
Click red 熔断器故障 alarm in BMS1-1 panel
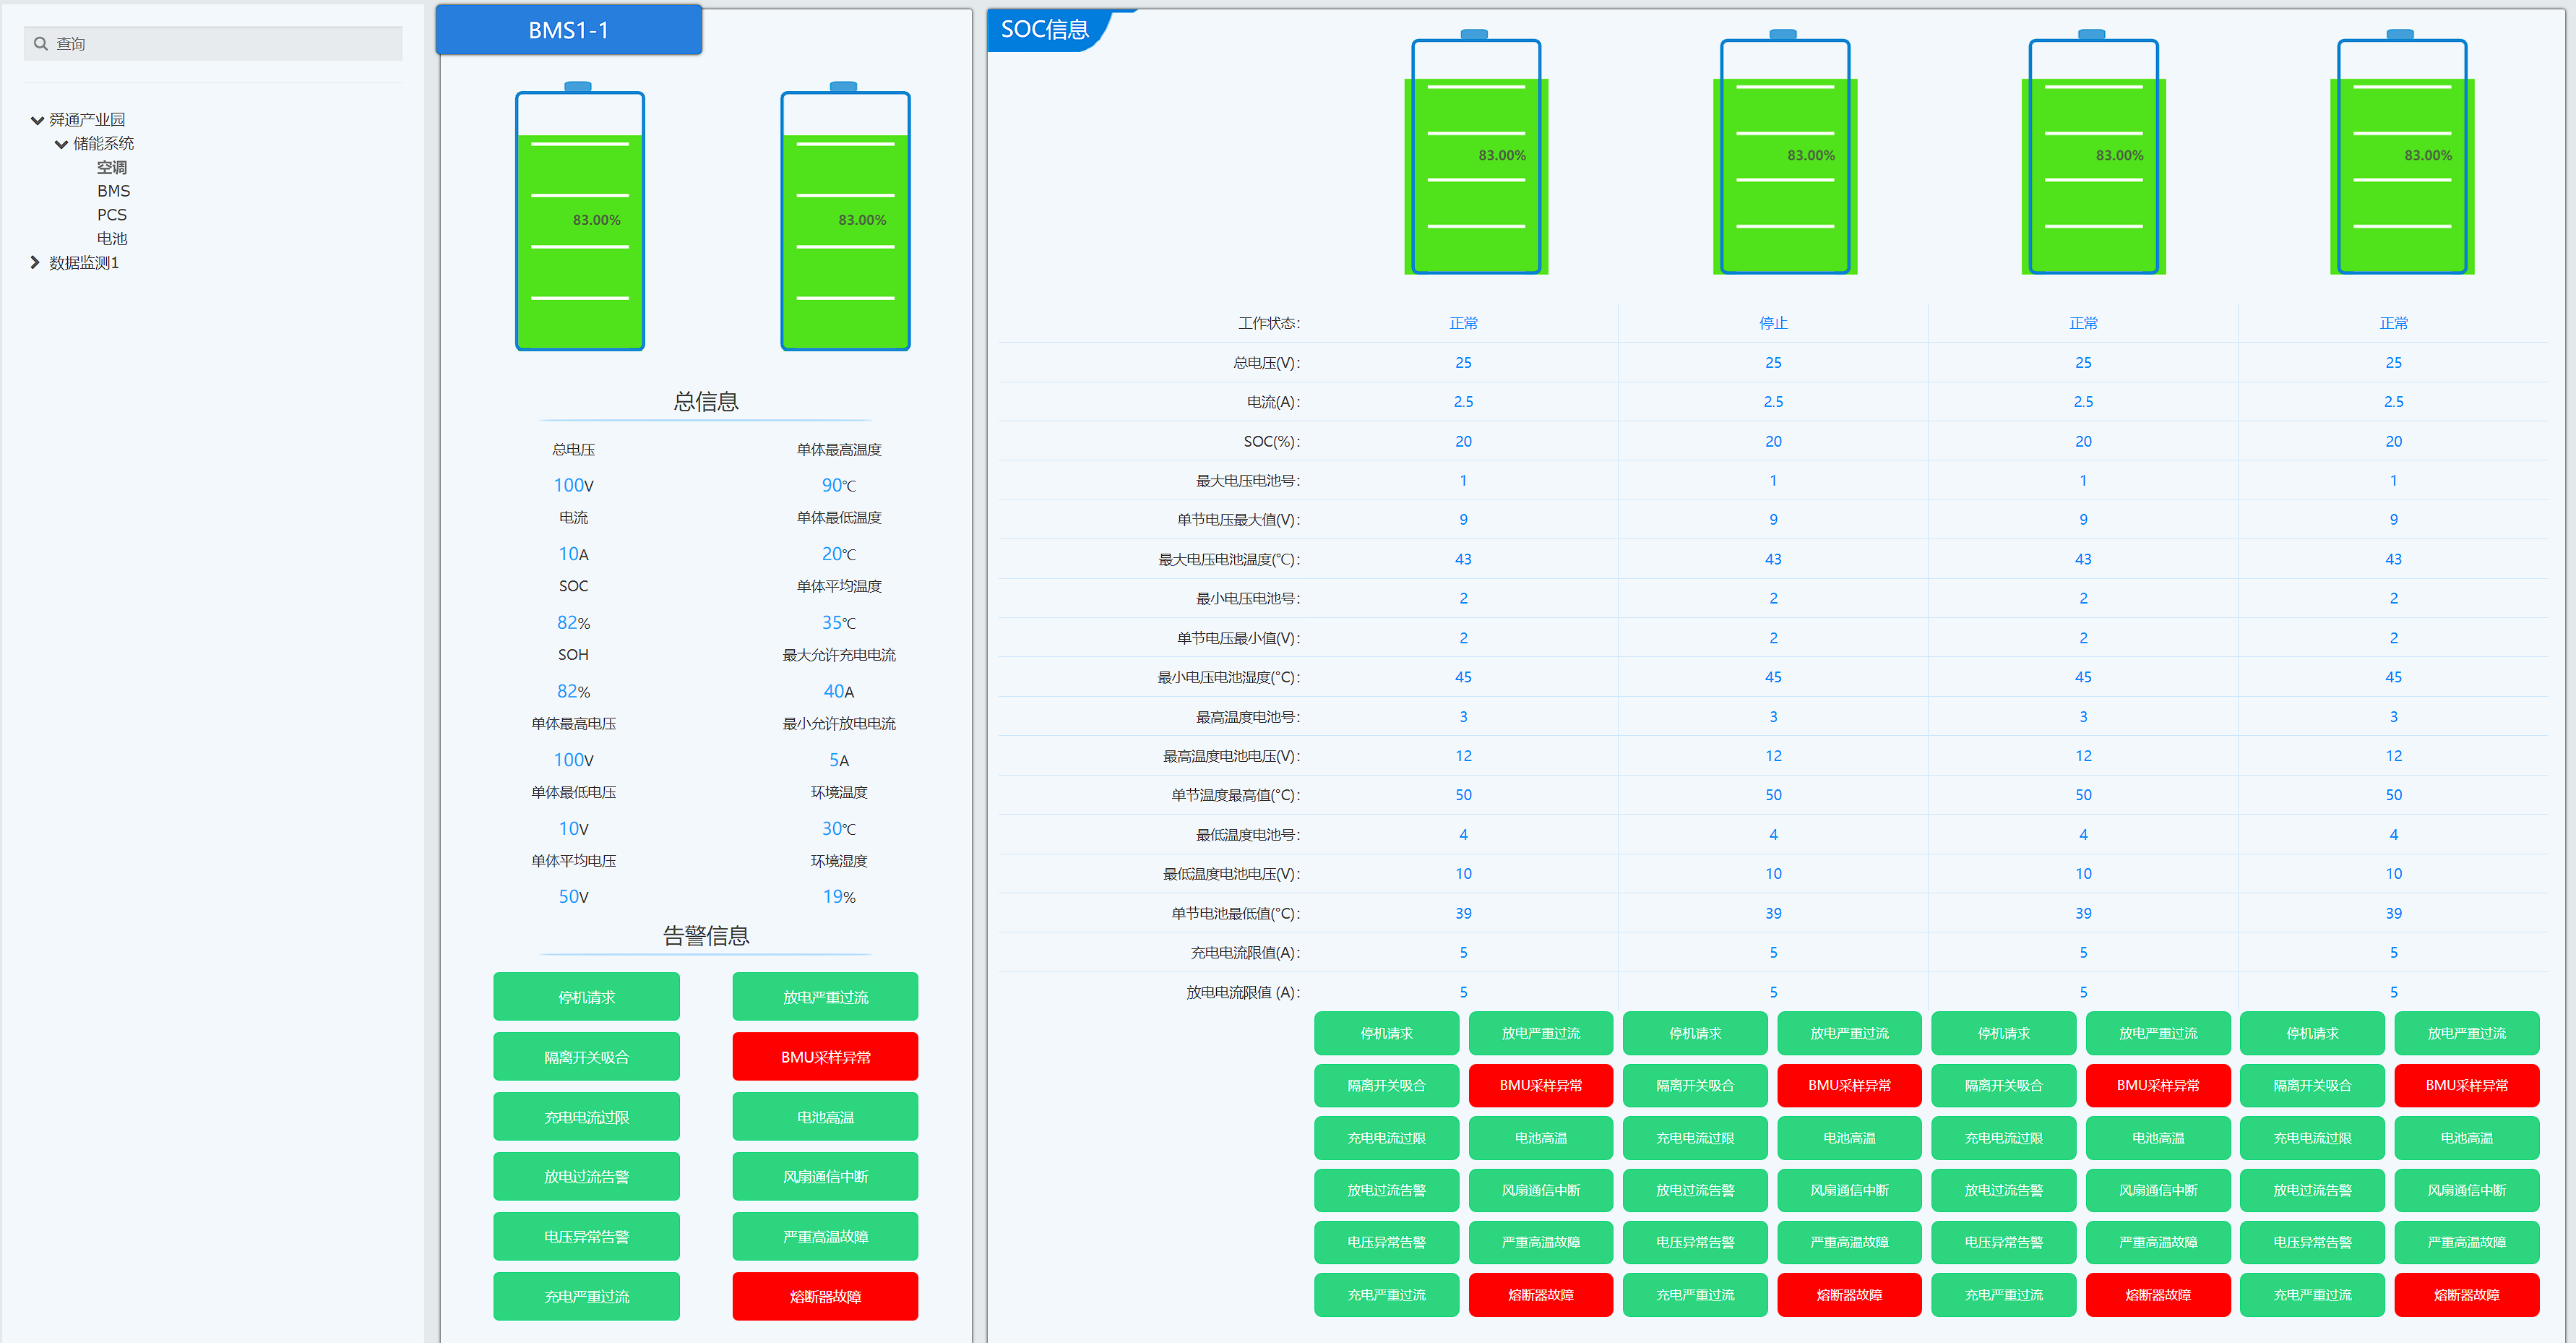(x=825, y=1296)
